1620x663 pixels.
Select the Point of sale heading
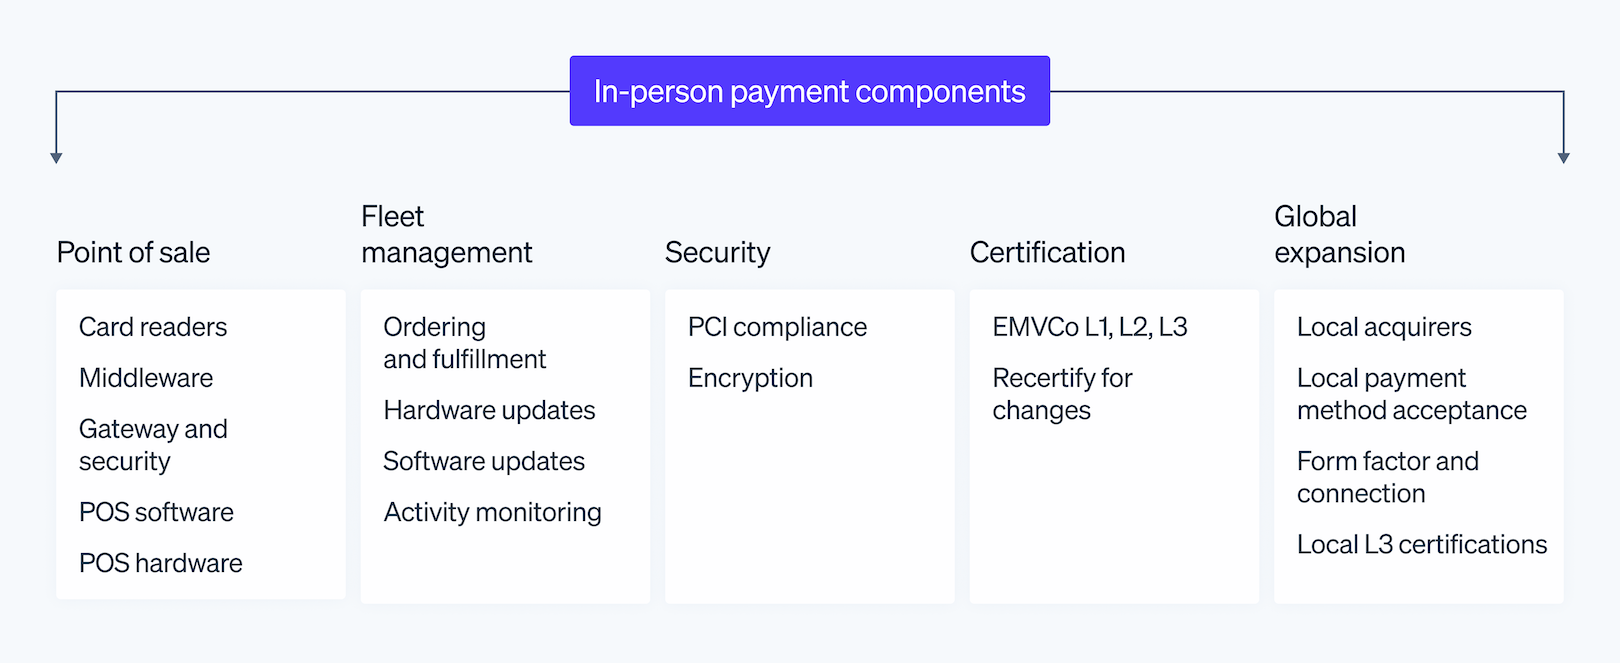[x=133, y=252]
